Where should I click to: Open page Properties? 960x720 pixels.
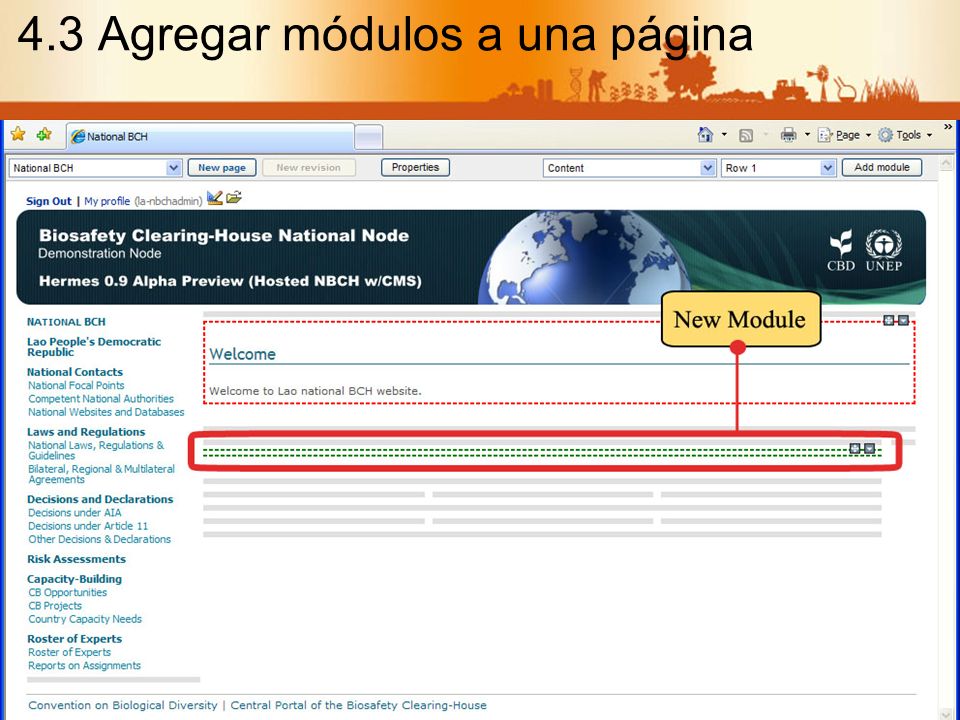pos(415,167)
